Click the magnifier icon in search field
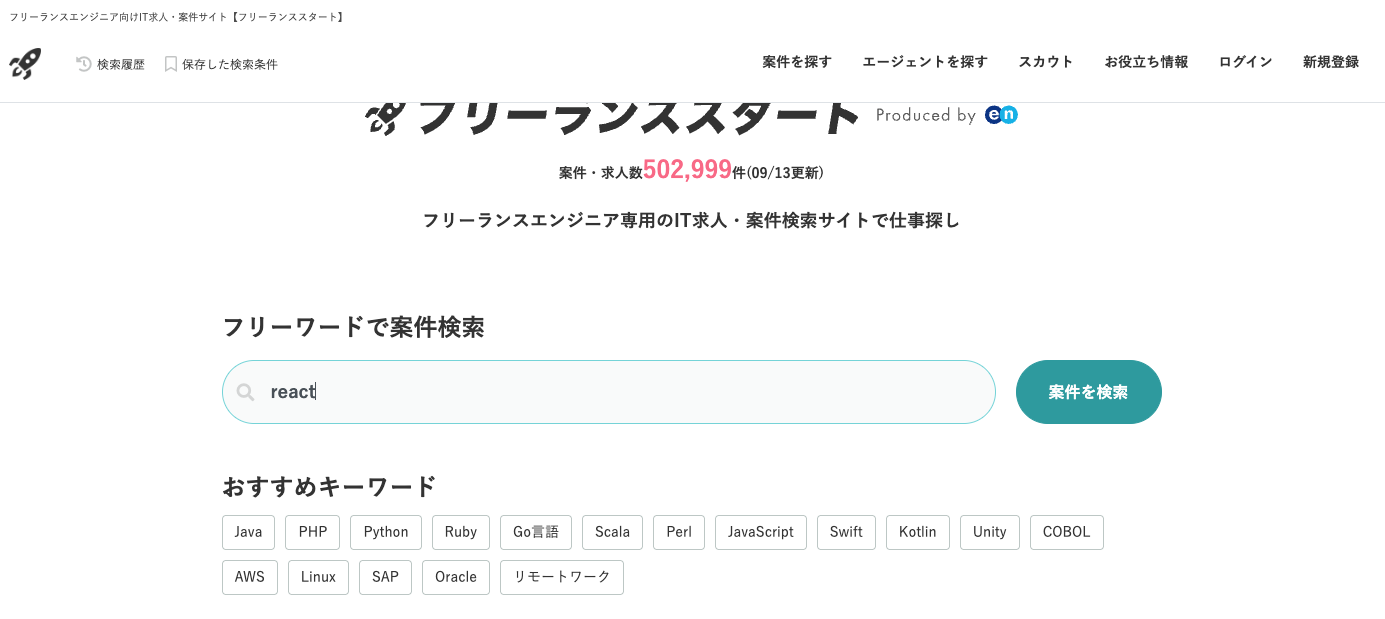The image size is (1385, 619). tap(246, 392)
